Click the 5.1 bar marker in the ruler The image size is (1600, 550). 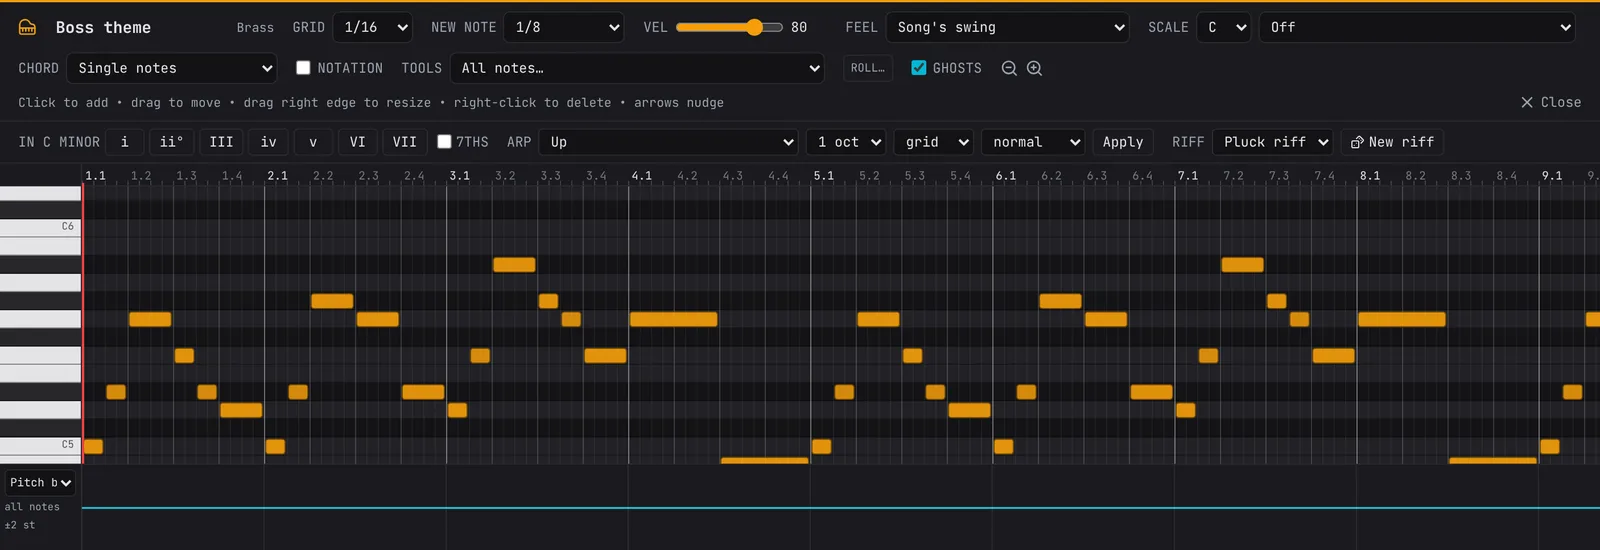click(x=823, y=175)
